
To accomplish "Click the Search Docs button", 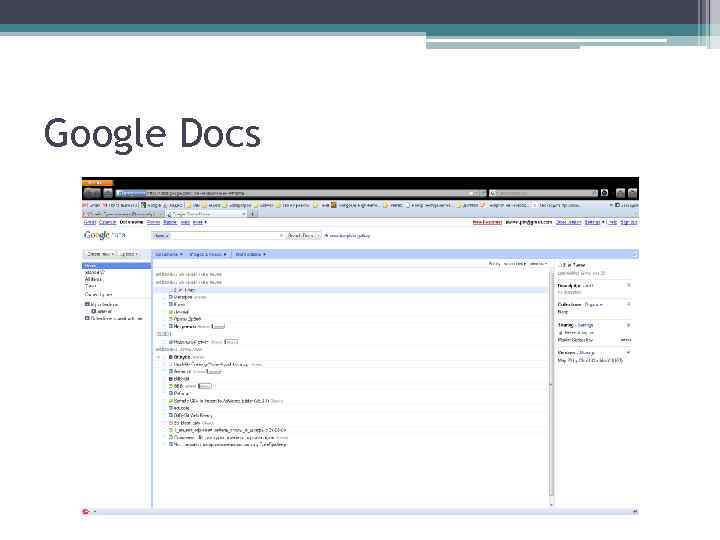I will coord(304,236).
